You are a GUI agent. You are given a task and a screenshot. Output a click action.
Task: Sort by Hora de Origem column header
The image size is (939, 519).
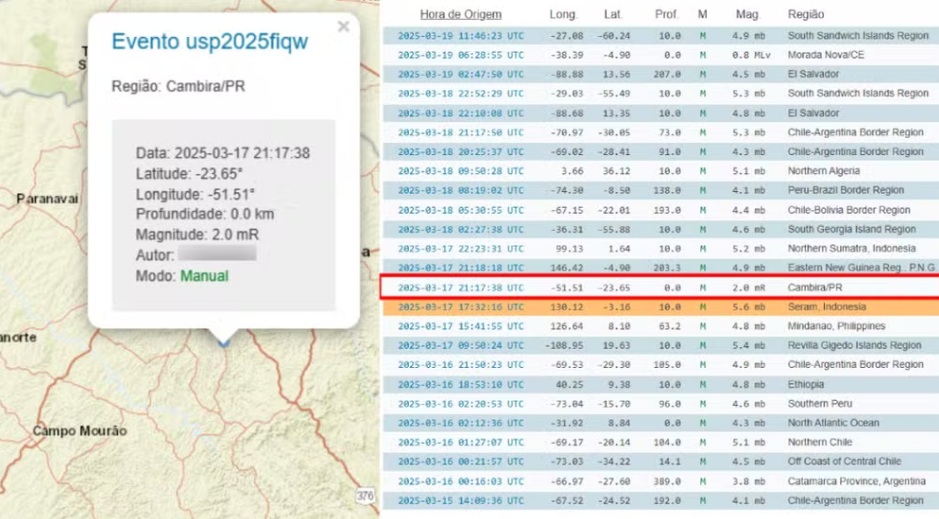coord(460,15)
